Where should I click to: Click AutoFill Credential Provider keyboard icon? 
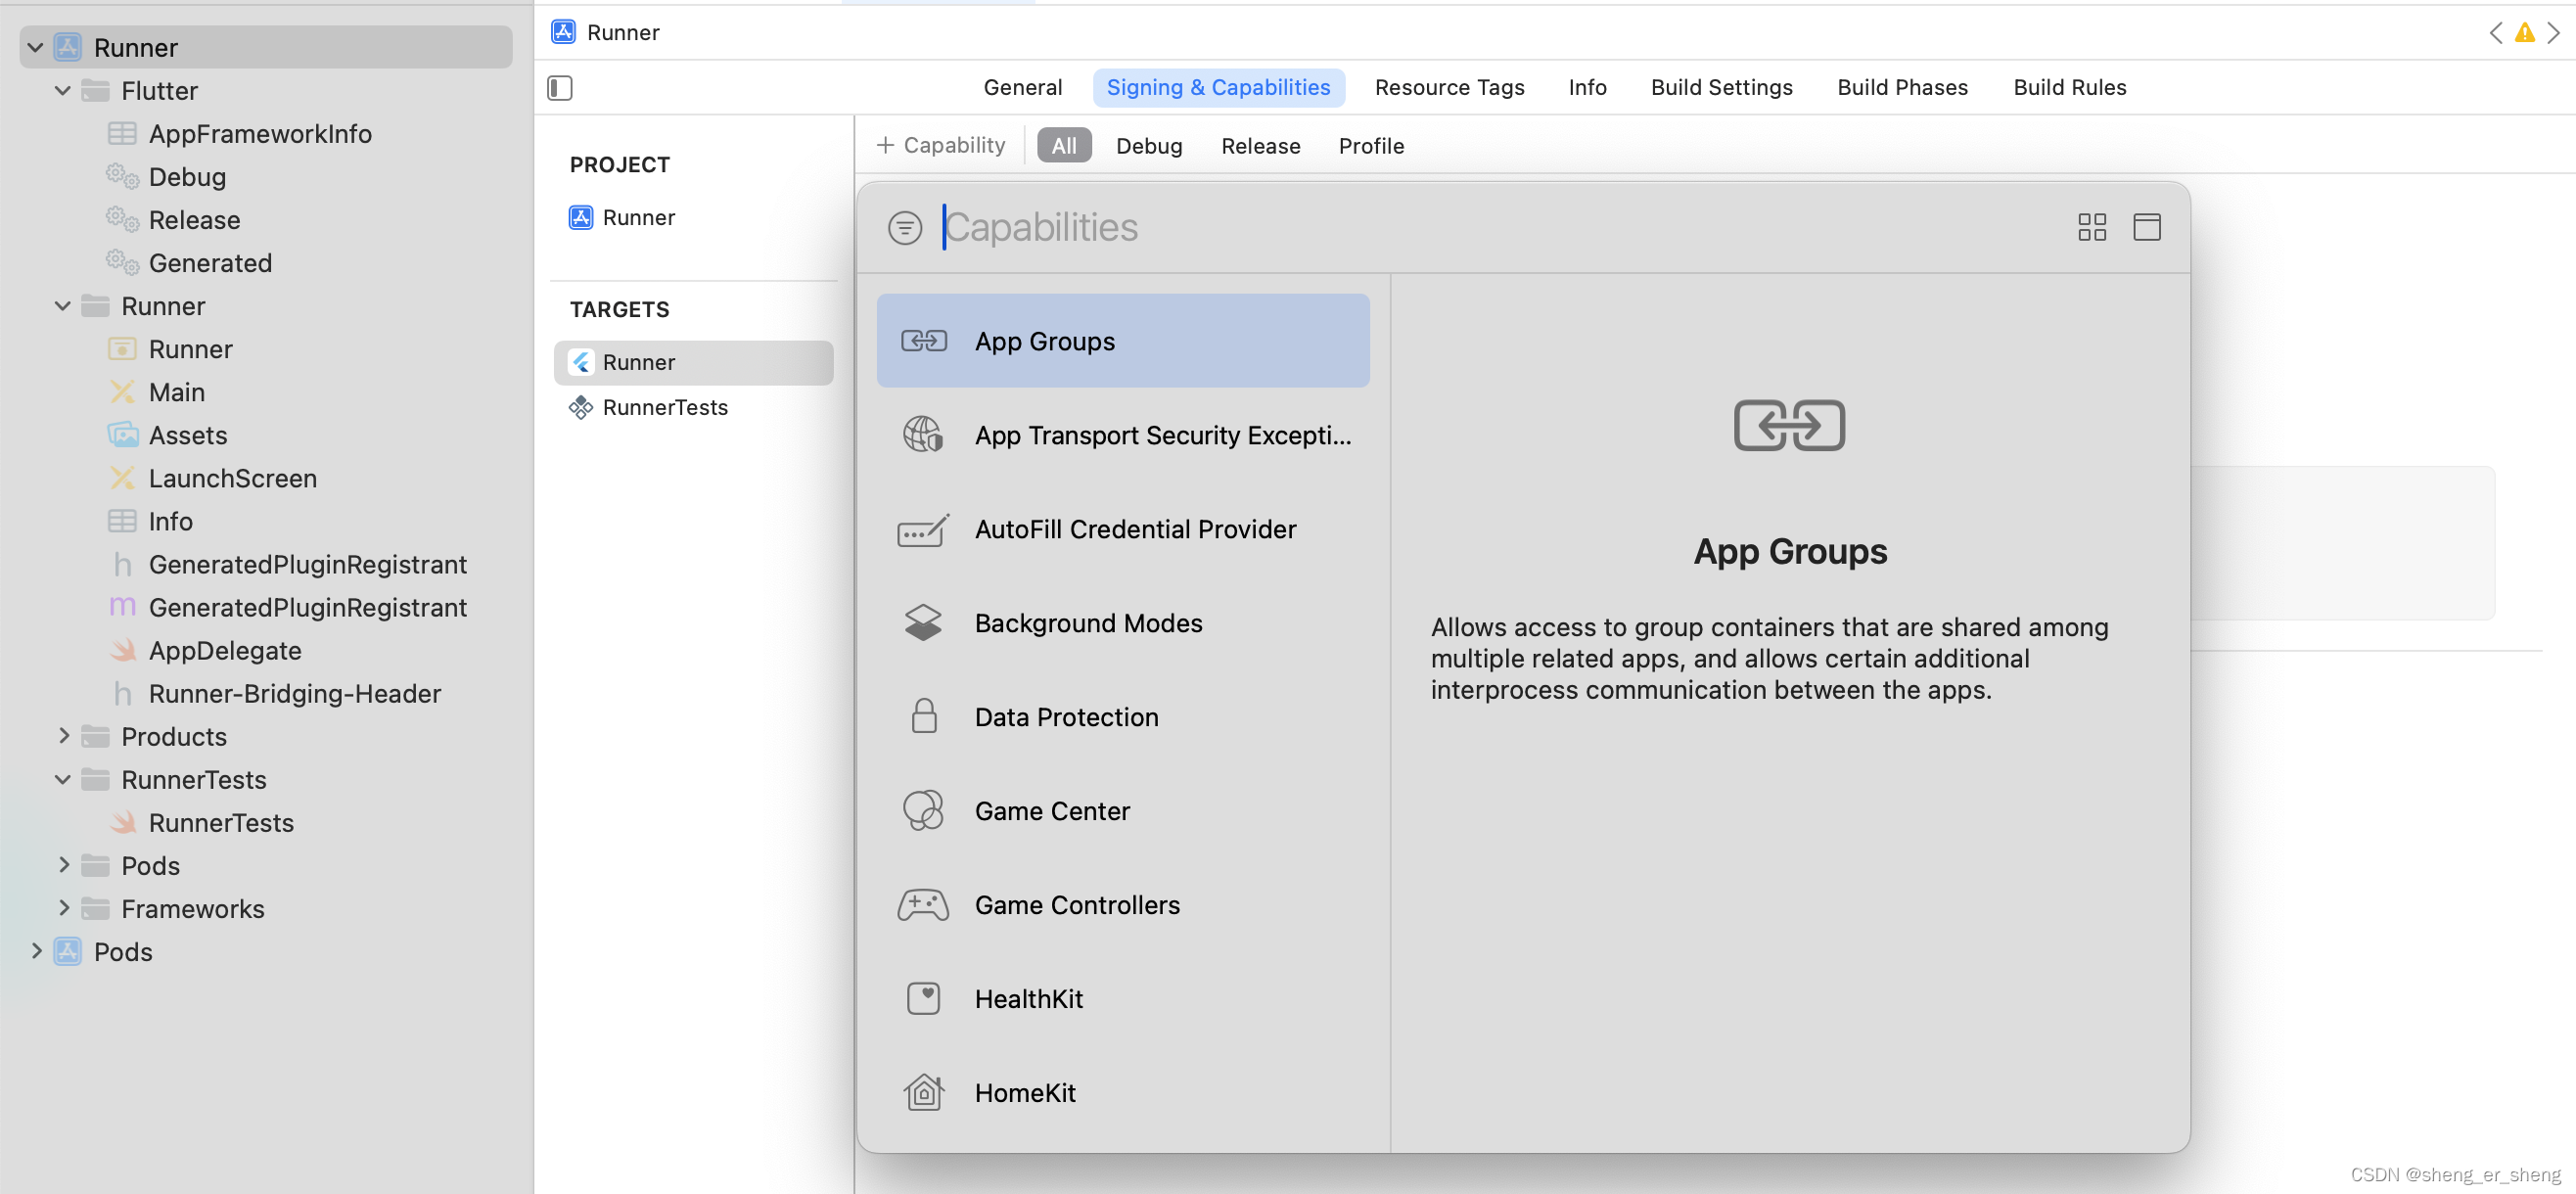(x=923, y=529)
